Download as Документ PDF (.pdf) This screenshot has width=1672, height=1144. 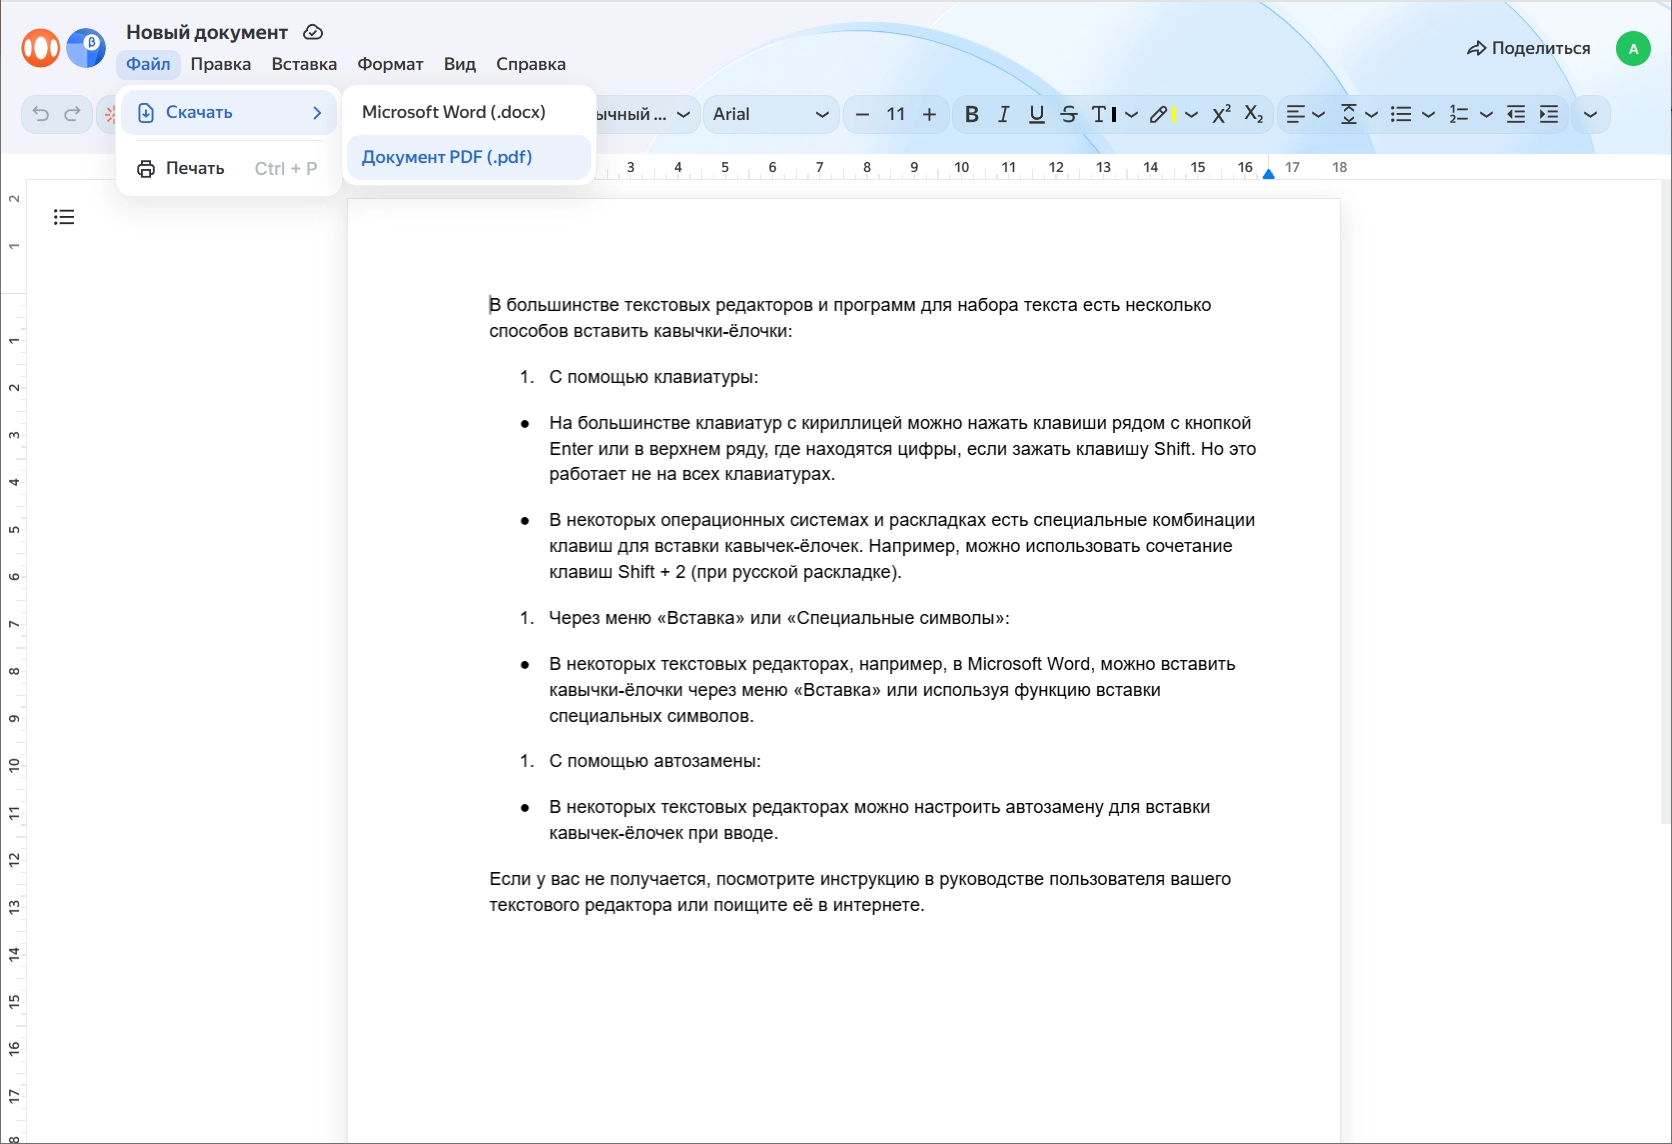[x=469, y=157]
